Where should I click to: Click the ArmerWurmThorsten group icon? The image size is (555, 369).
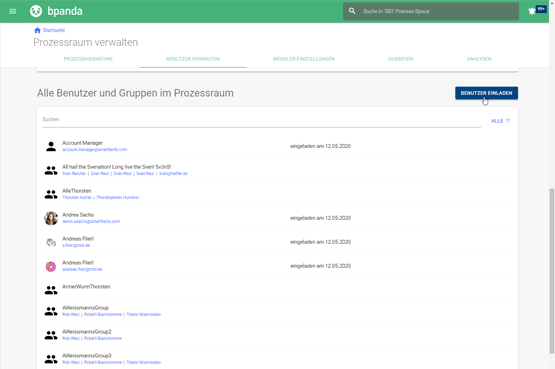[x=51, y=290]
